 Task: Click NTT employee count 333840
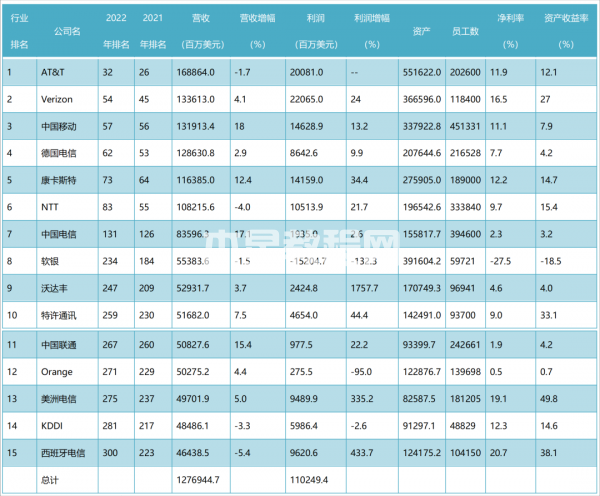(x=465, y=207)
